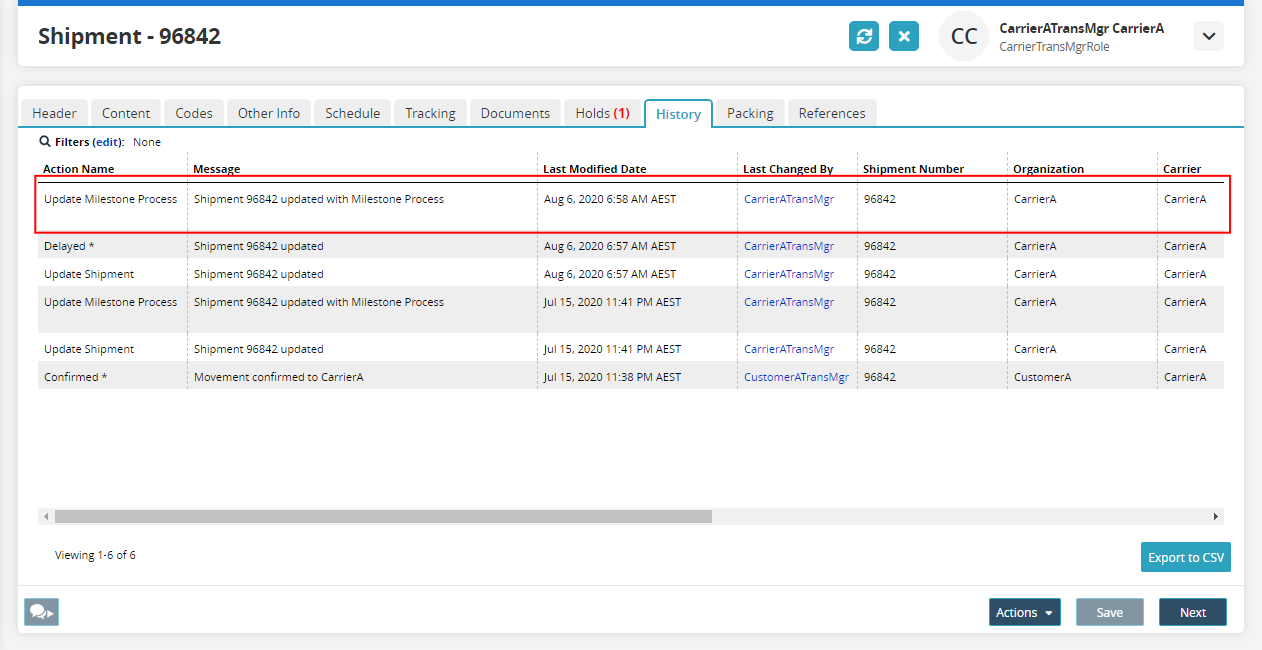Click the filters edit link
This screenshot has width=1262, height=650.
107,142
